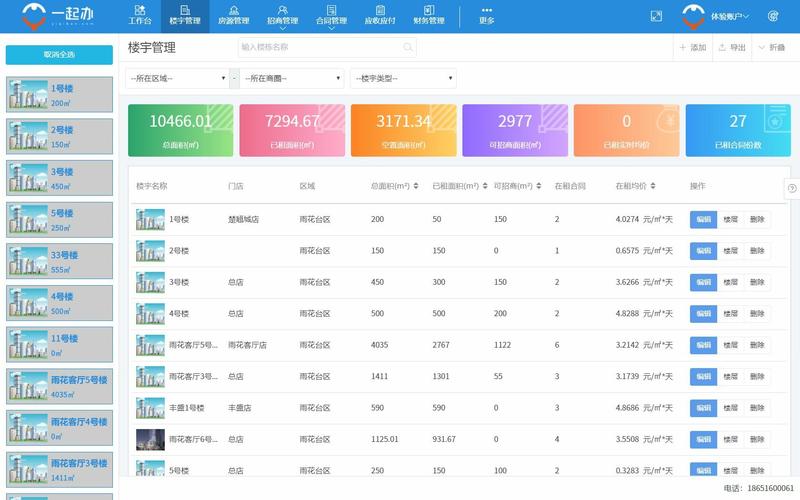Click the 导出 export button
800x500 pixels.
click(732, 47)
